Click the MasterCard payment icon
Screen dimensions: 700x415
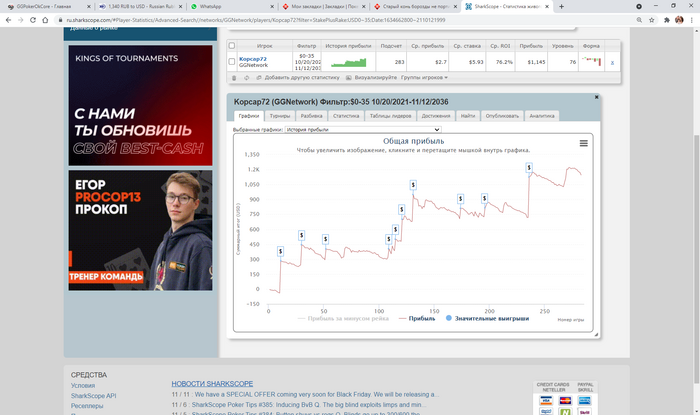pos(565,400)
